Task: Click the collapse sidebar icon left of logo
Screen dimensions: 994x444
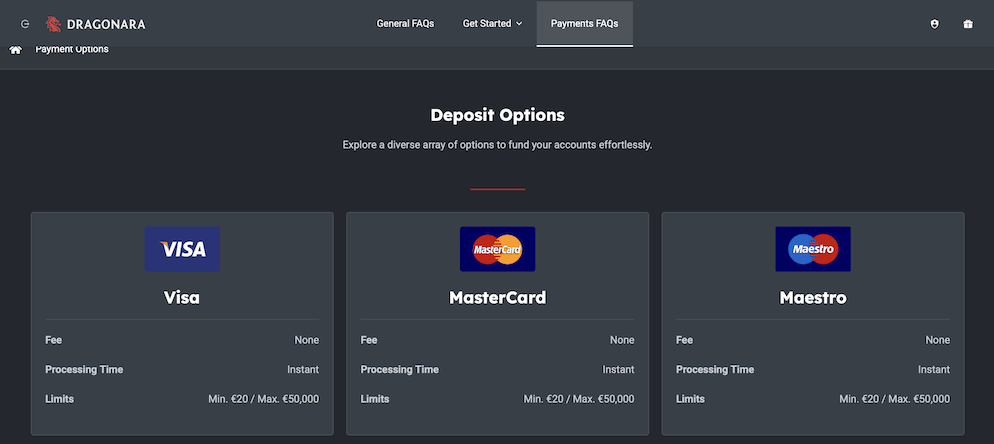Action: (x=25, y=24)
